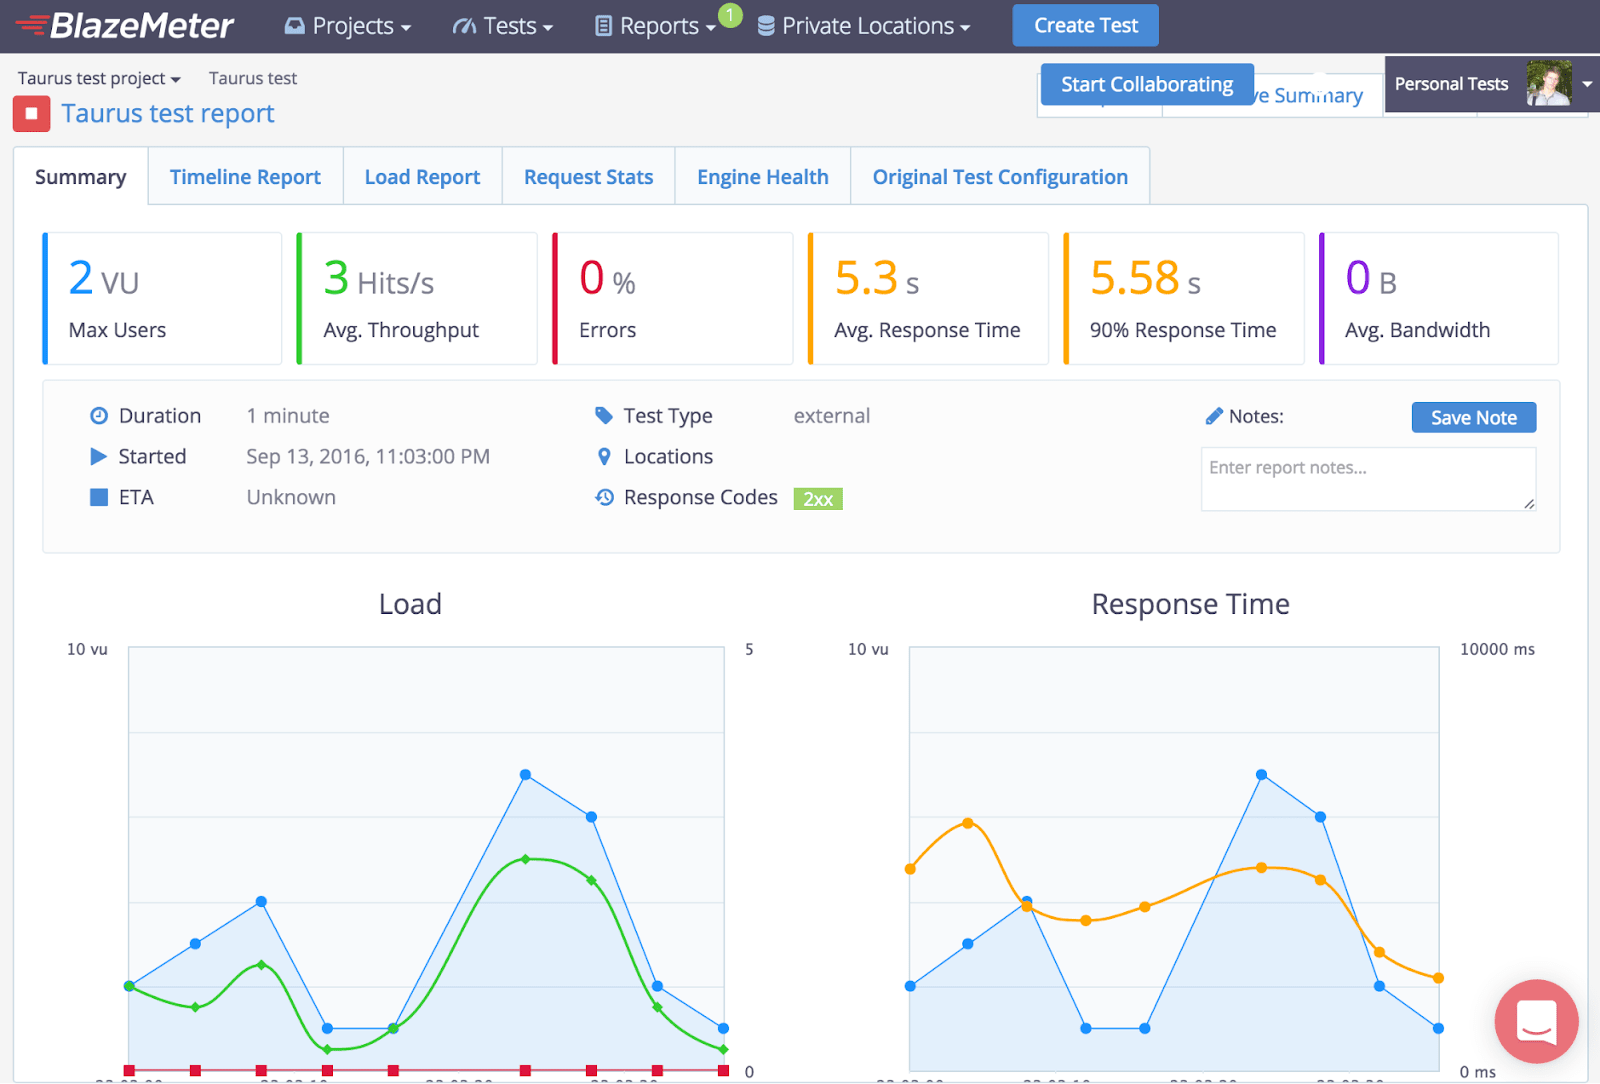This screenshot has width=1600, height=1084.
Task: Click the Locations pin icon
Action: pos(604,457)
